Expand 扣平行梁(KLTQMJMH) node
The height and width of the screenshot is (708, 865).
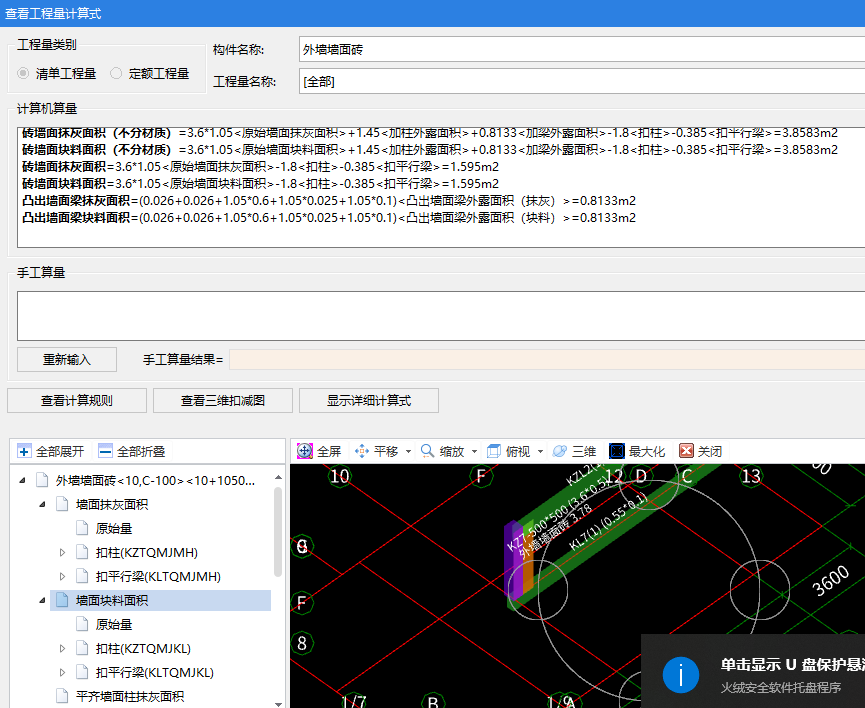[62, 576]
